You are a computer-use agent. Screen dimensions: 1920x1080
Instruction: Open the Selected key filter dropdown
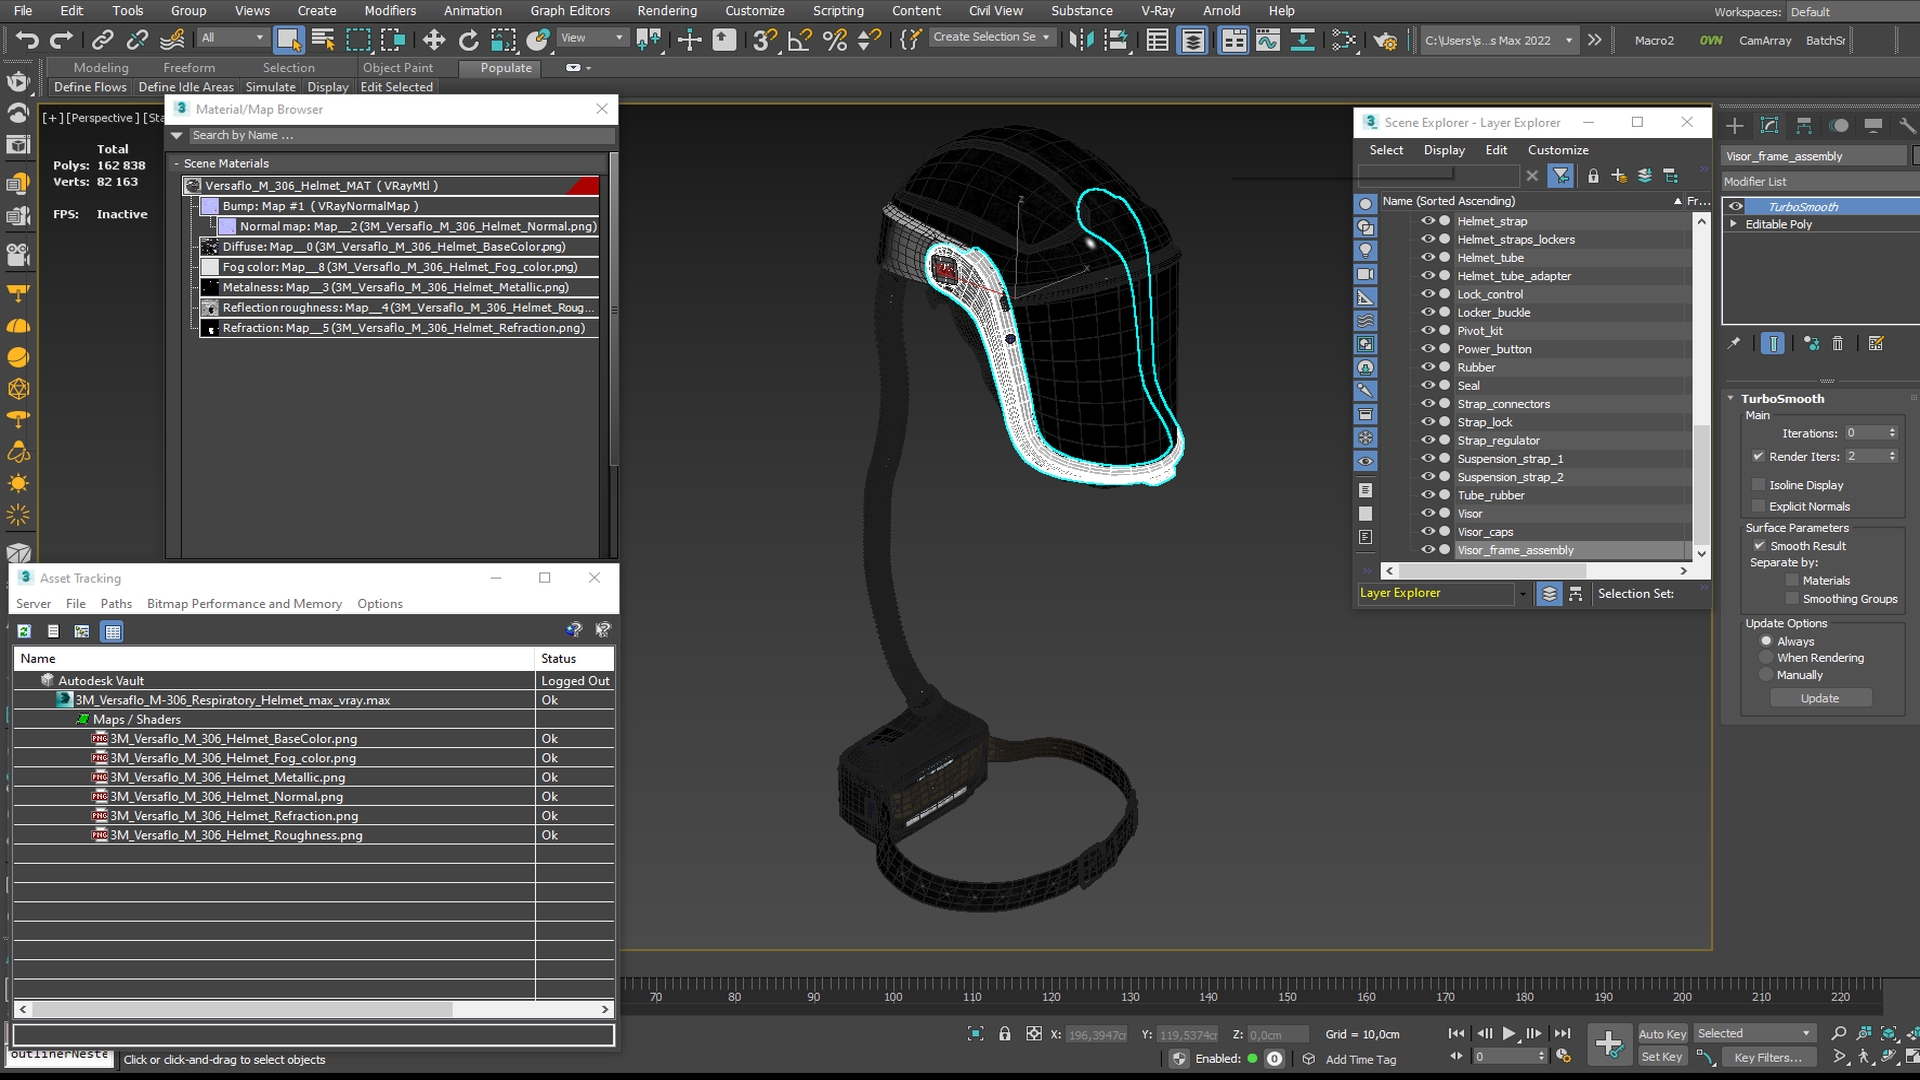(1754, 1033)
